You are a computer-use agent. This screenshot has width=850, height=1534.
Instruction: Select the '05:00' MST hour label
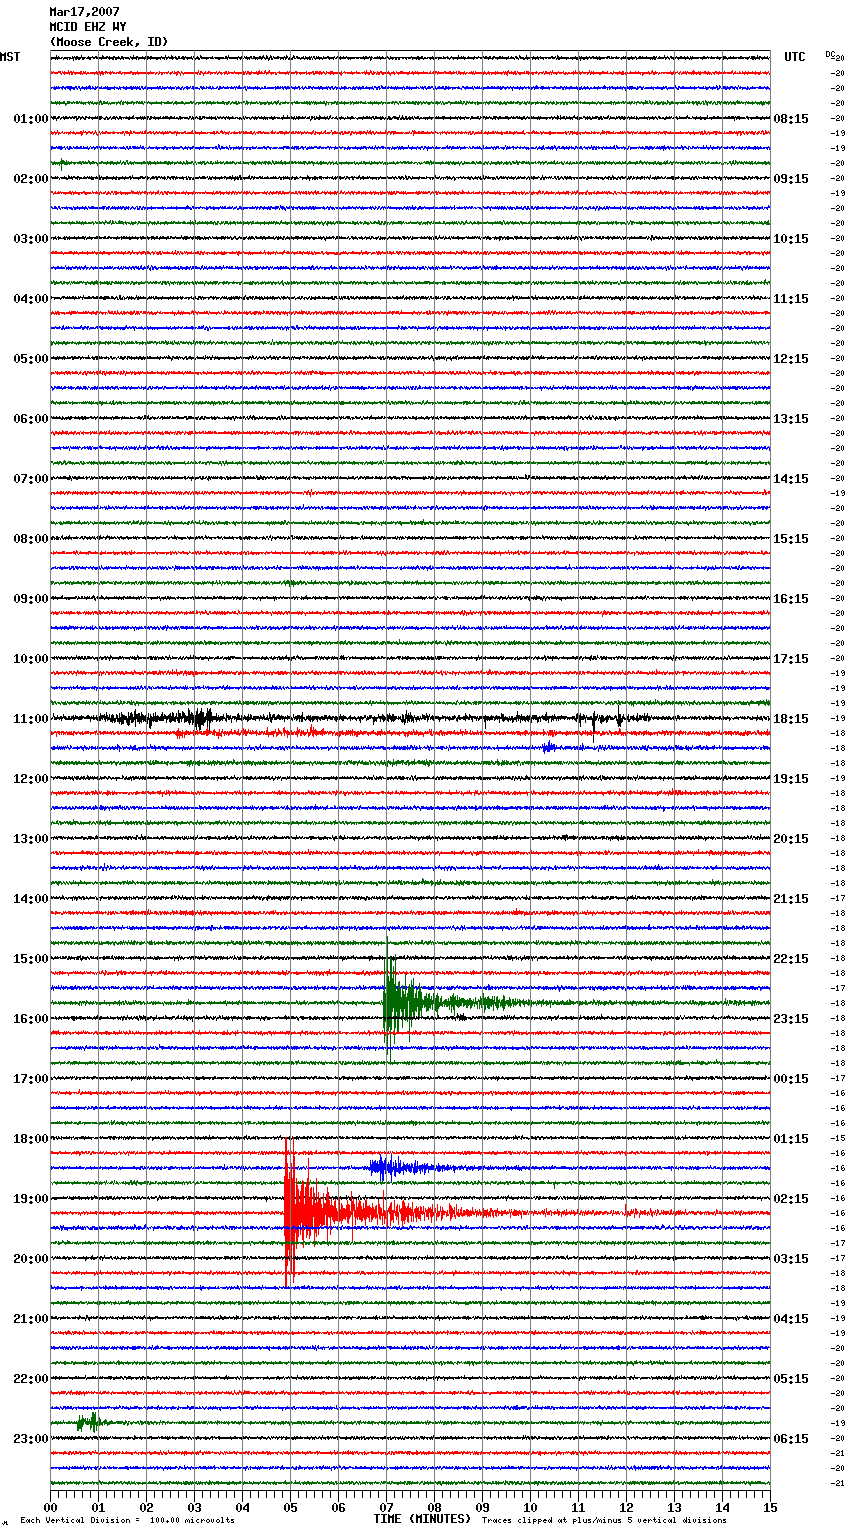tap(30, 359)
